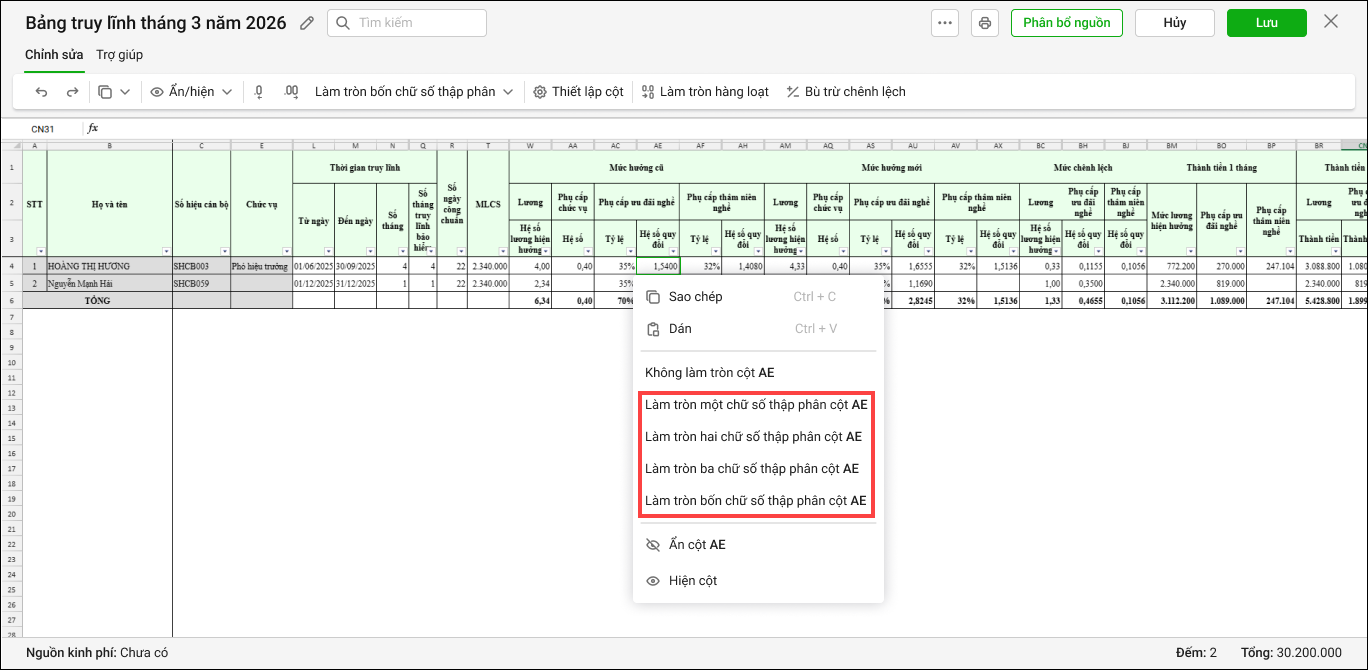Click the Tìm kiếm search field

(x=407, y=23)
